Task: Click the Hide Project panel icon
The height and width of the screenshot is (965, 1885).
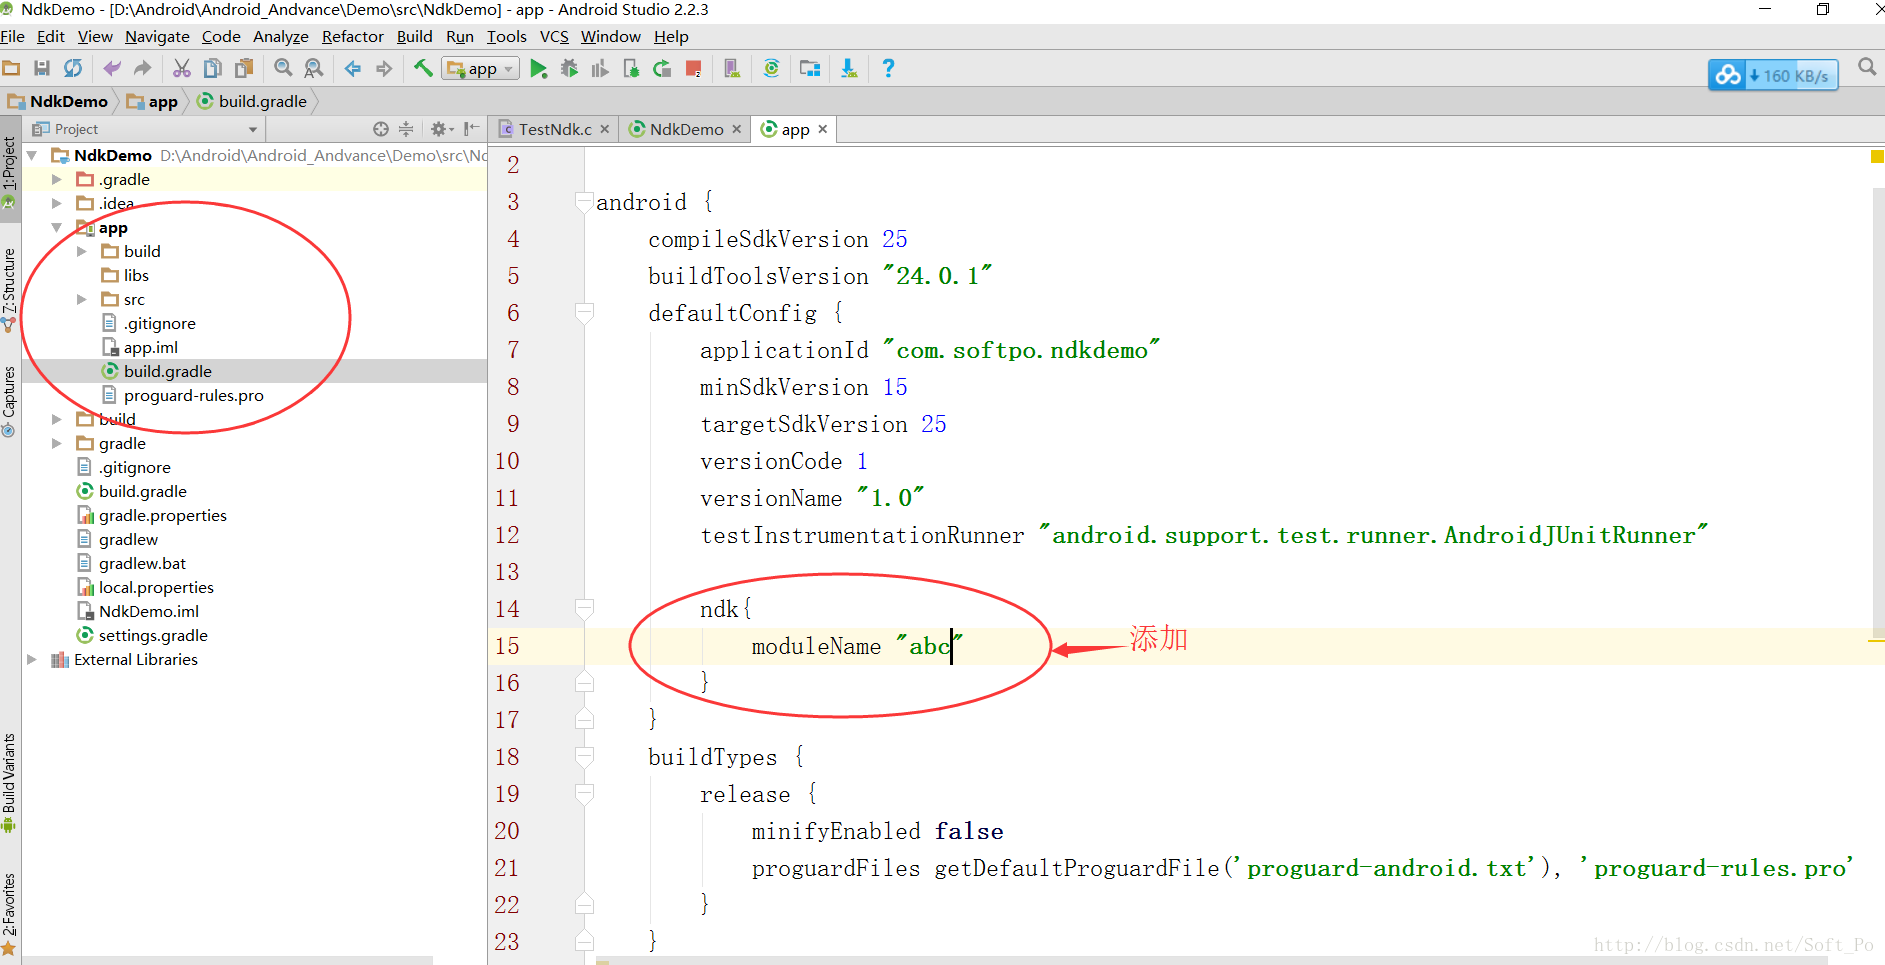Action: (x=471, y=129)
